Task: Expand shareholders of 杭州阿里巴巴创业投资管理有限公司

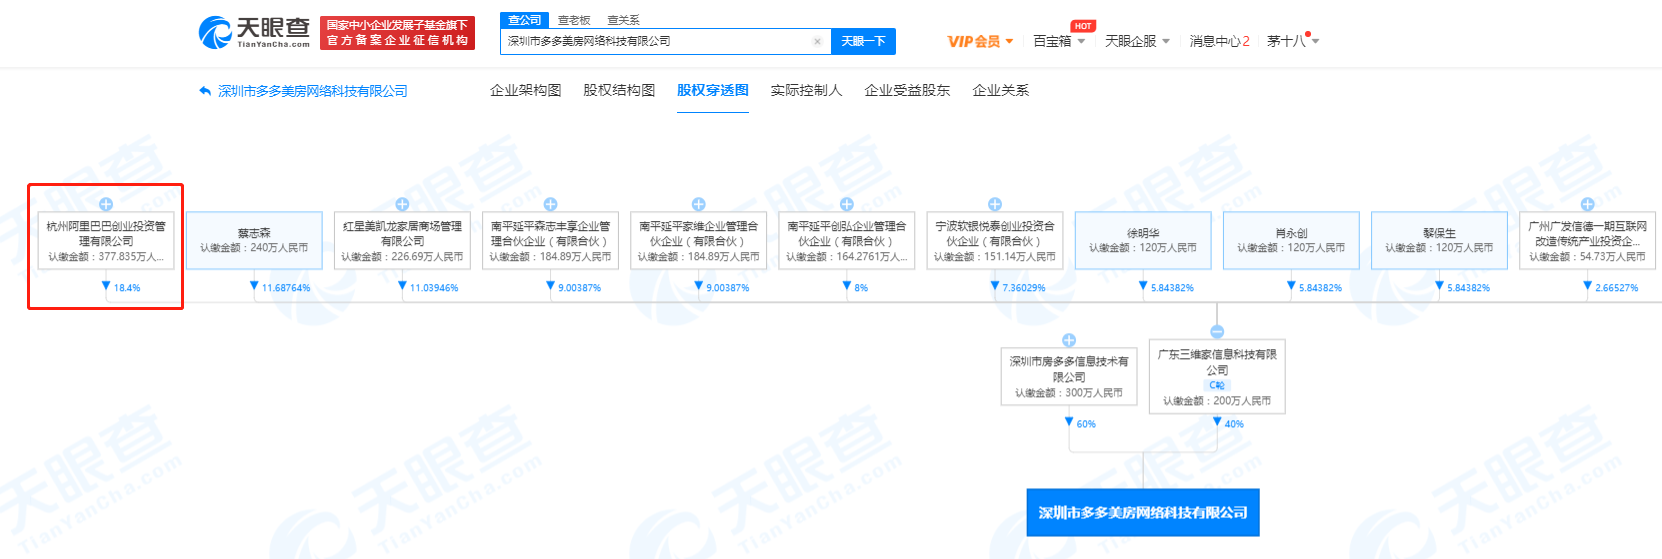Action: pyautogui.click(x=105, y=204)
